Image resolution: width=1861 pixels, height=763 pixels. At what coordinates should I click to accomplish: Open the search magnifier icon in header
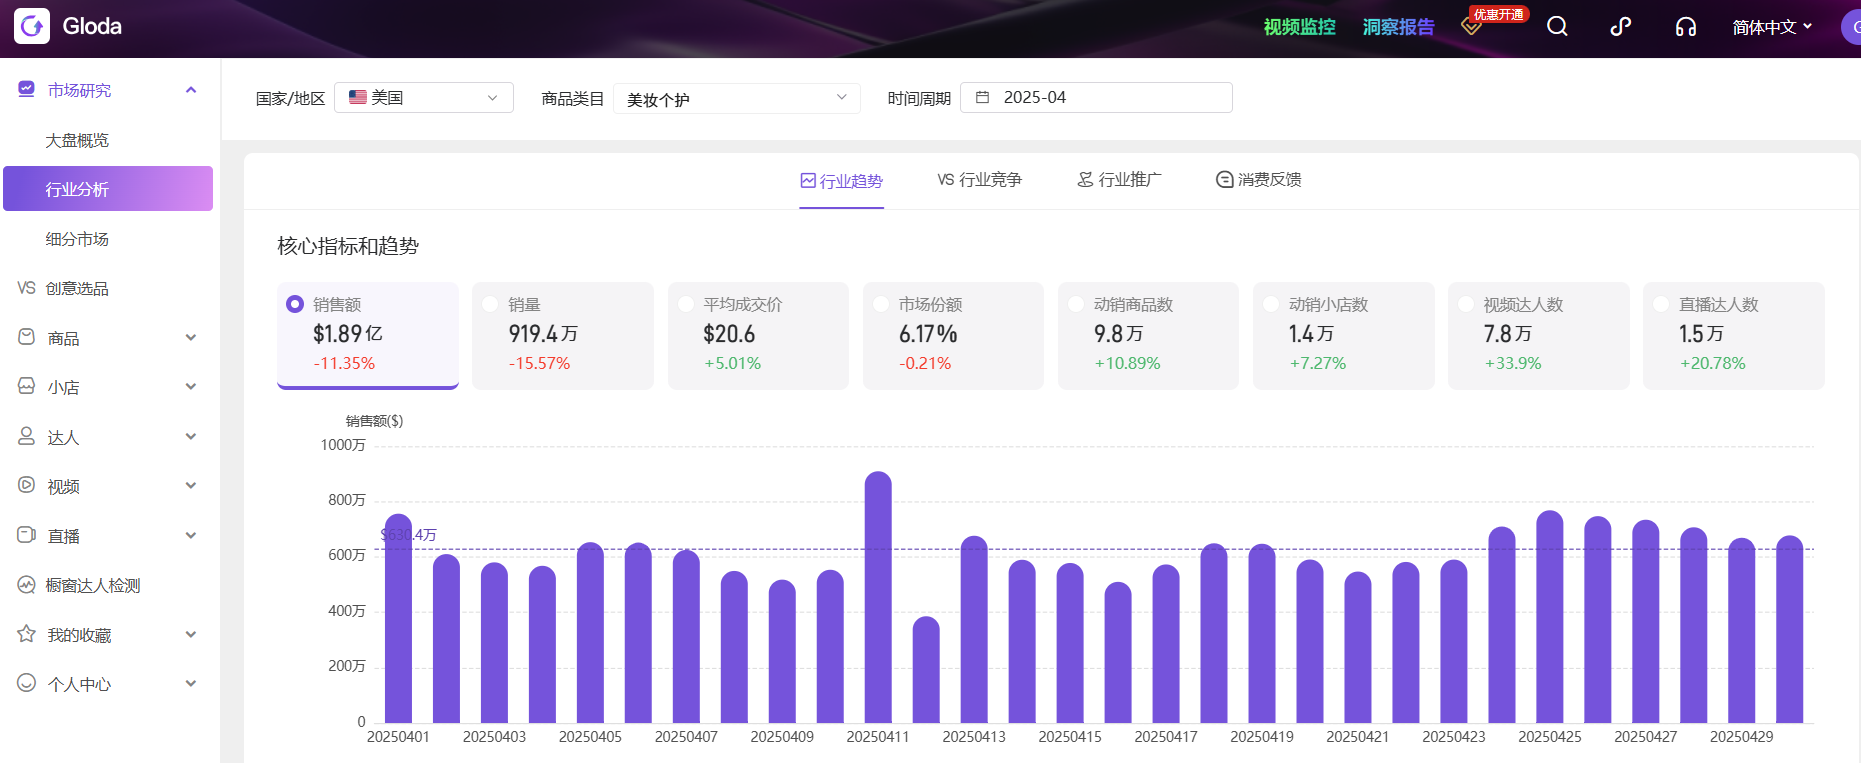tap(1557, 27)
